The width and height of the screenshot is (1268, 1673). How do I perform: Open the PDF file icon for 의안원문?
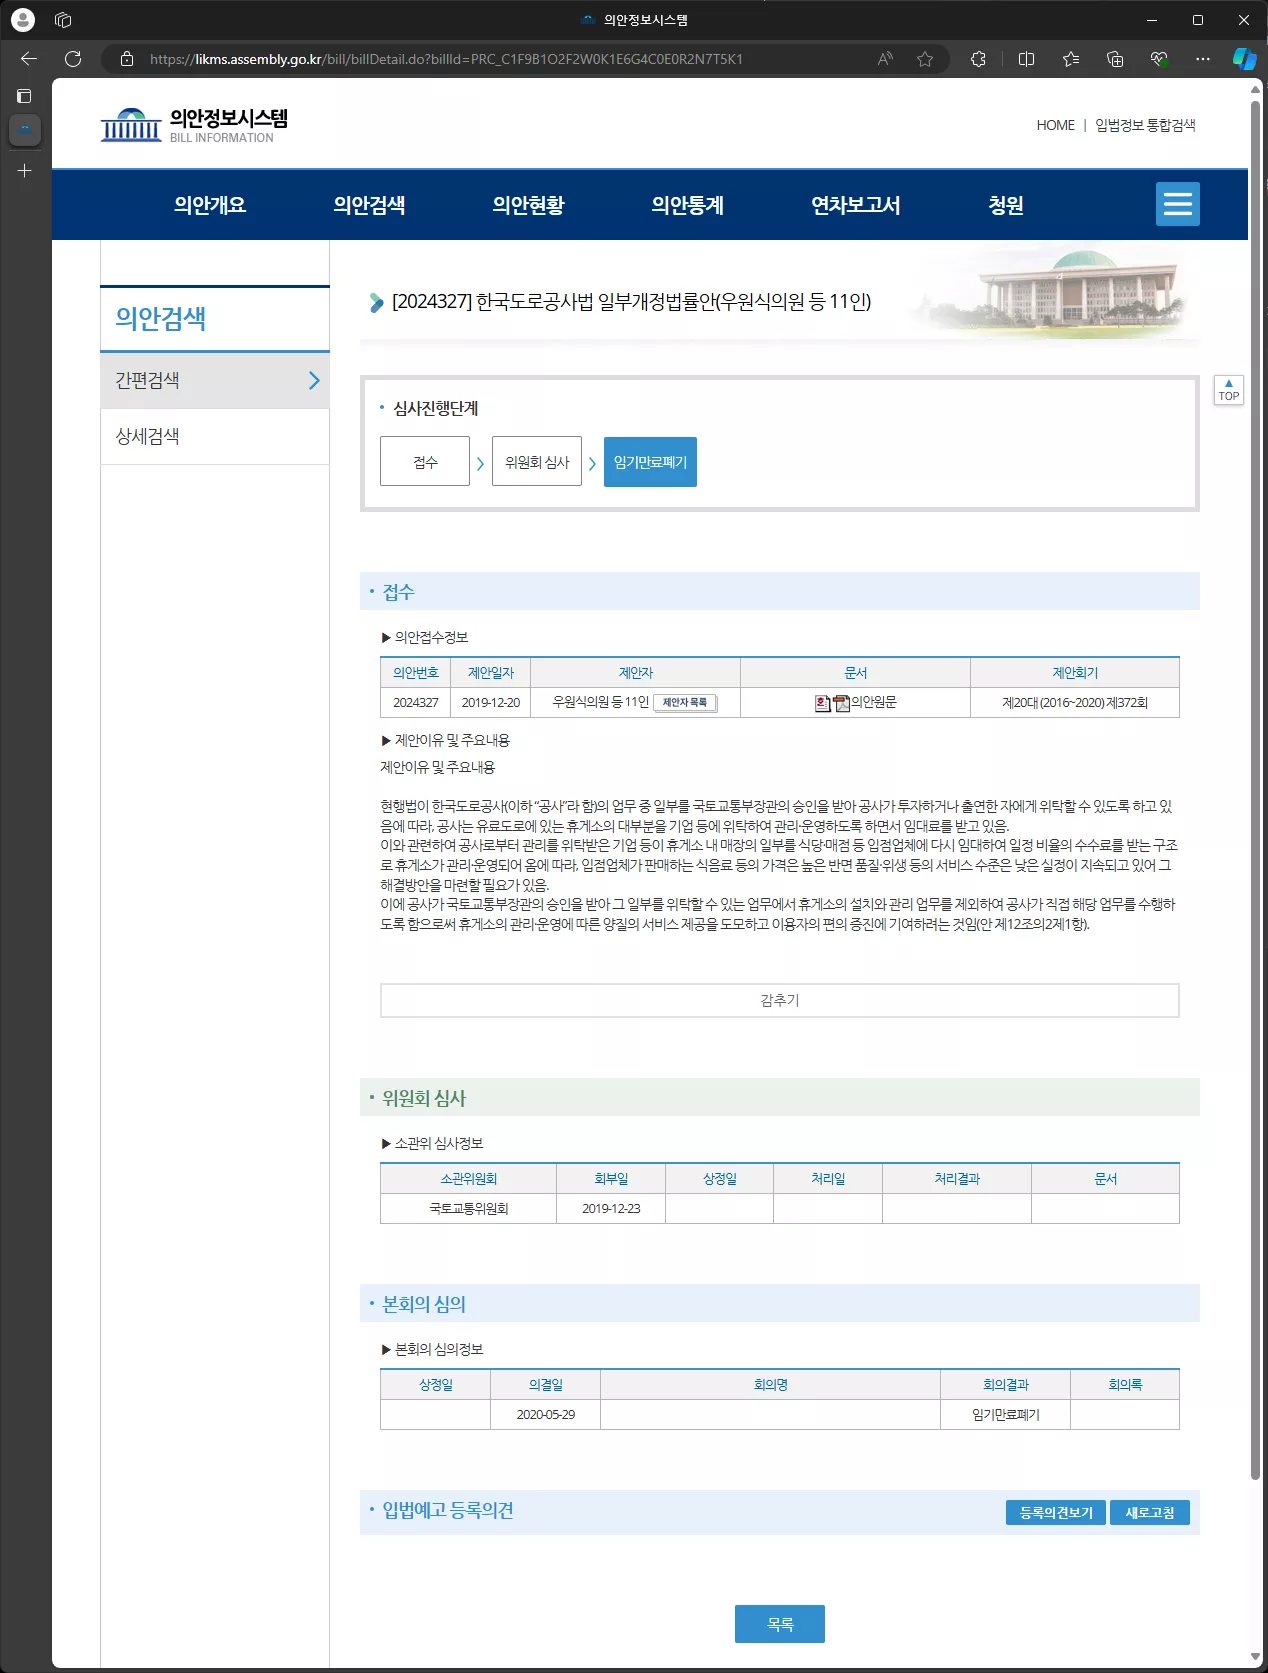click(x=842, y=703)
